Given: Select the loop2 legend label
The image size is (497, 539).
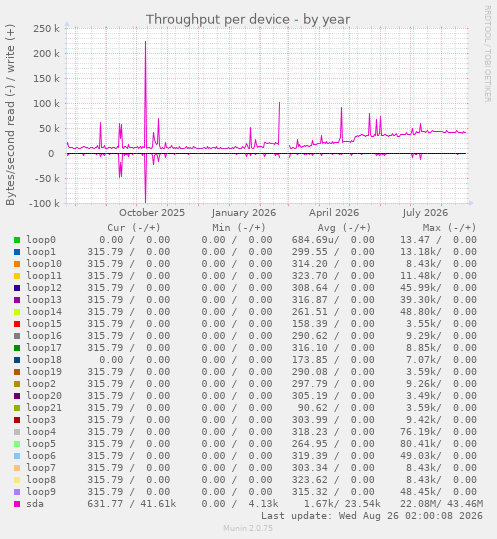Looking at the screenshot, I should [41, 384].
